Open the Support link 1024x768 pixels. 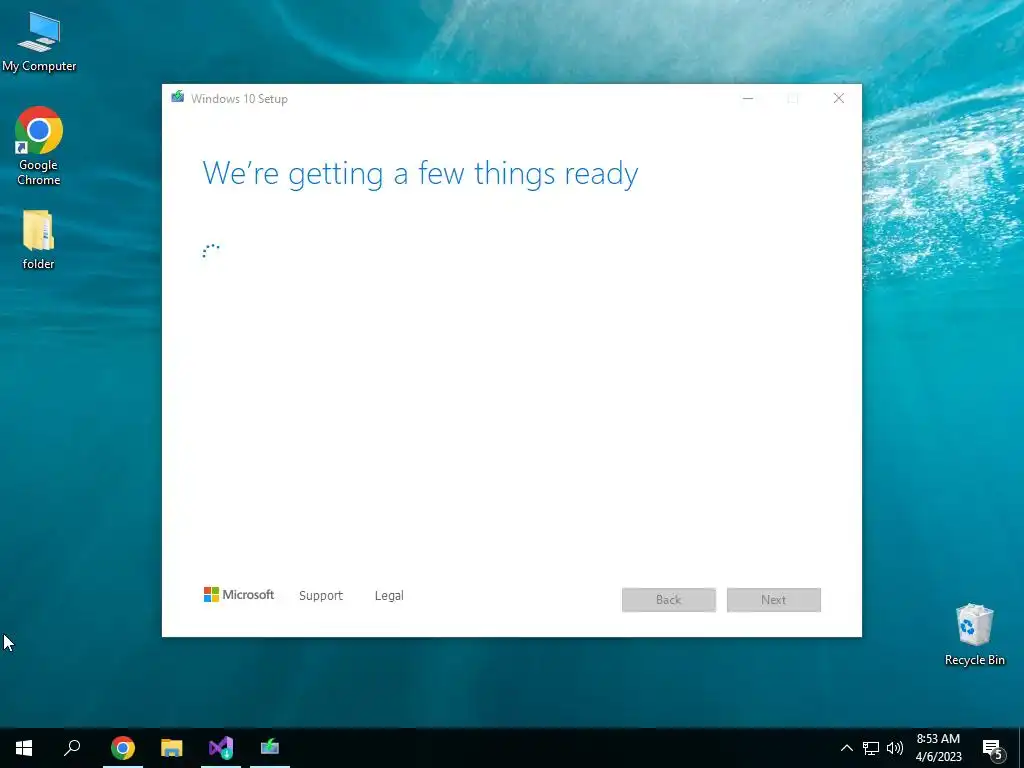pyautogui.click(x=321, y=596)
